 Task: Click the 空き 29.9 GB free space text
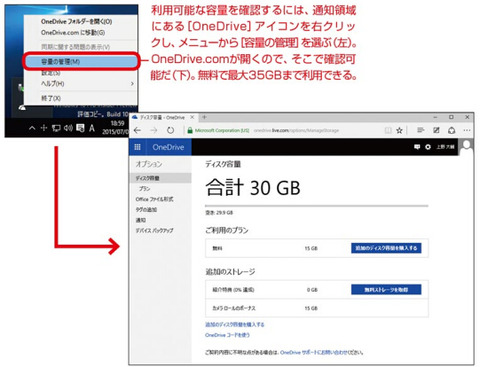[219, 213]
